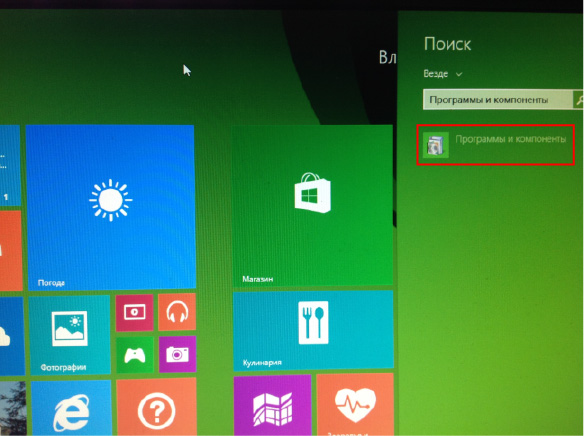
Task: Open the Help question mark tile
Action: click(x=156, y=407)
